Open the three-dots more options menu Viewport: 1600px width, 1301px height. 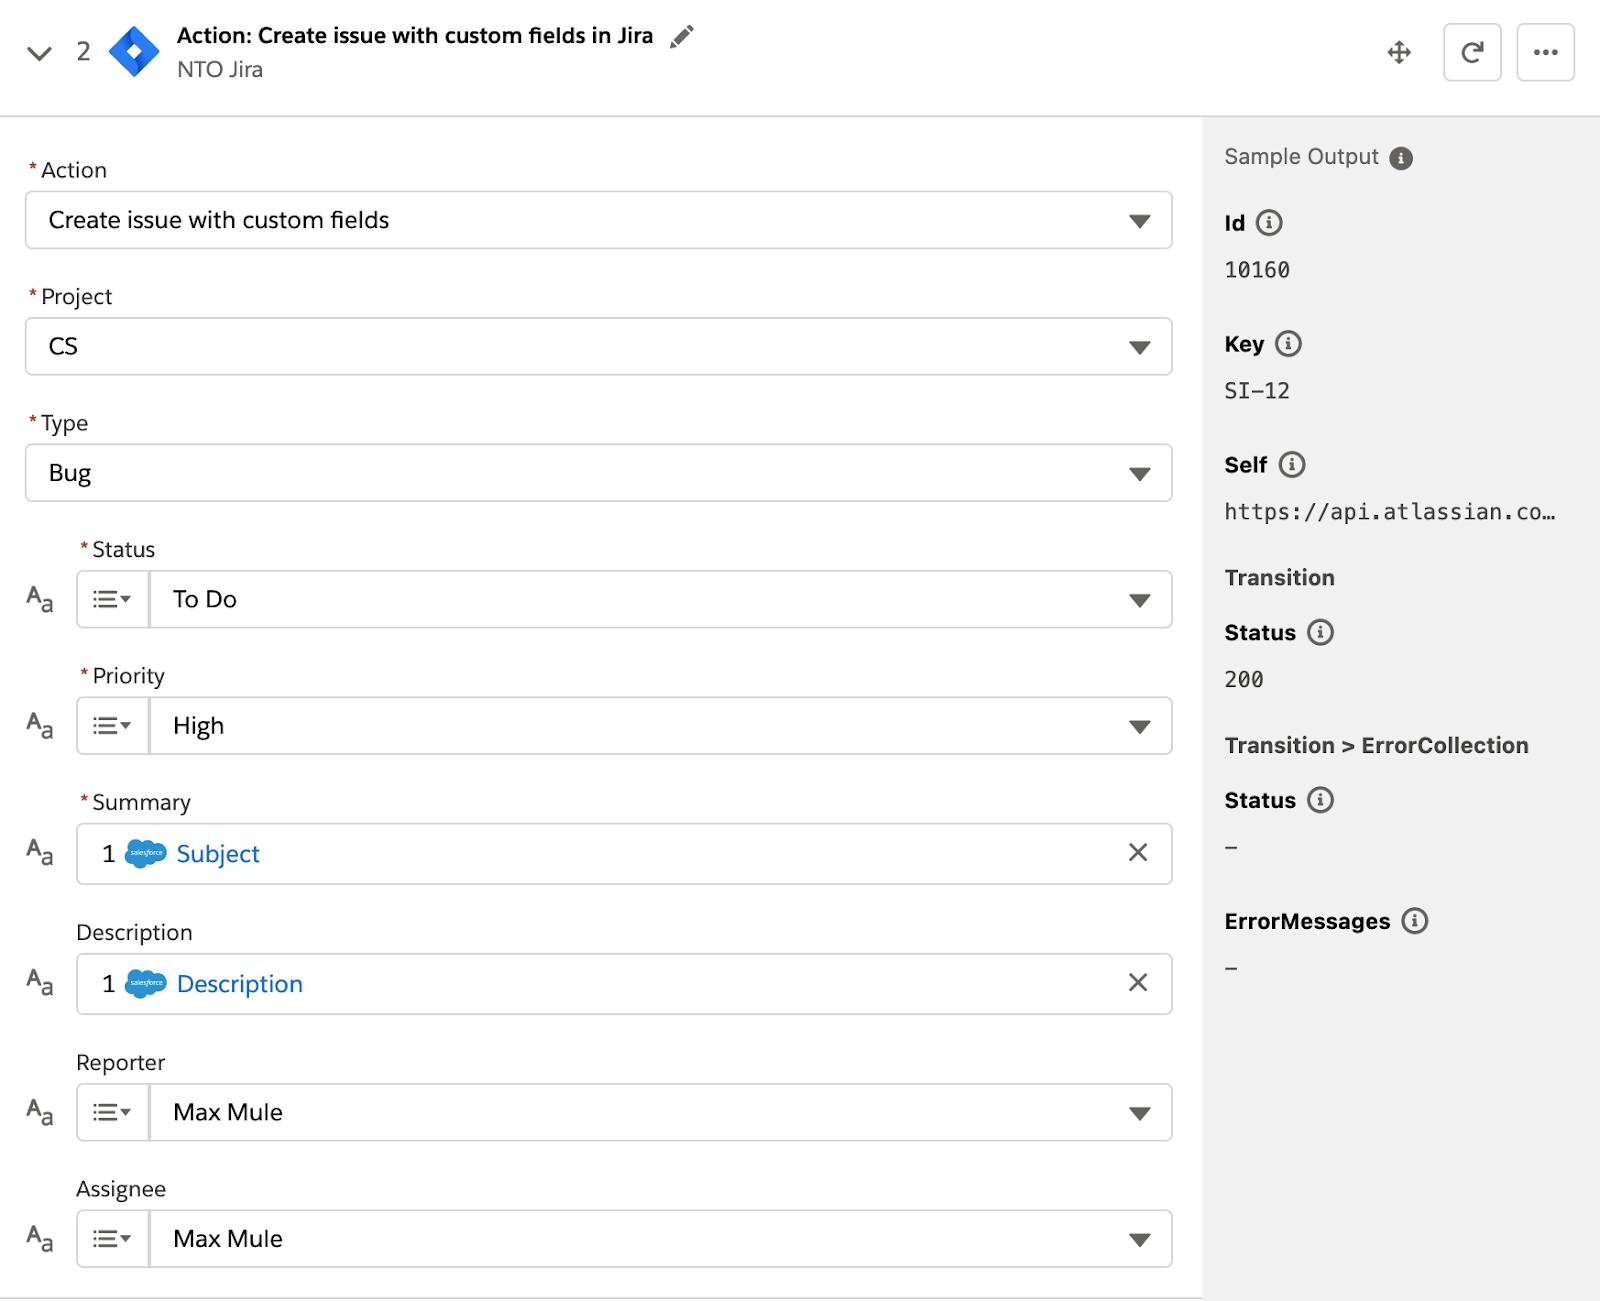coord(1545,52)
